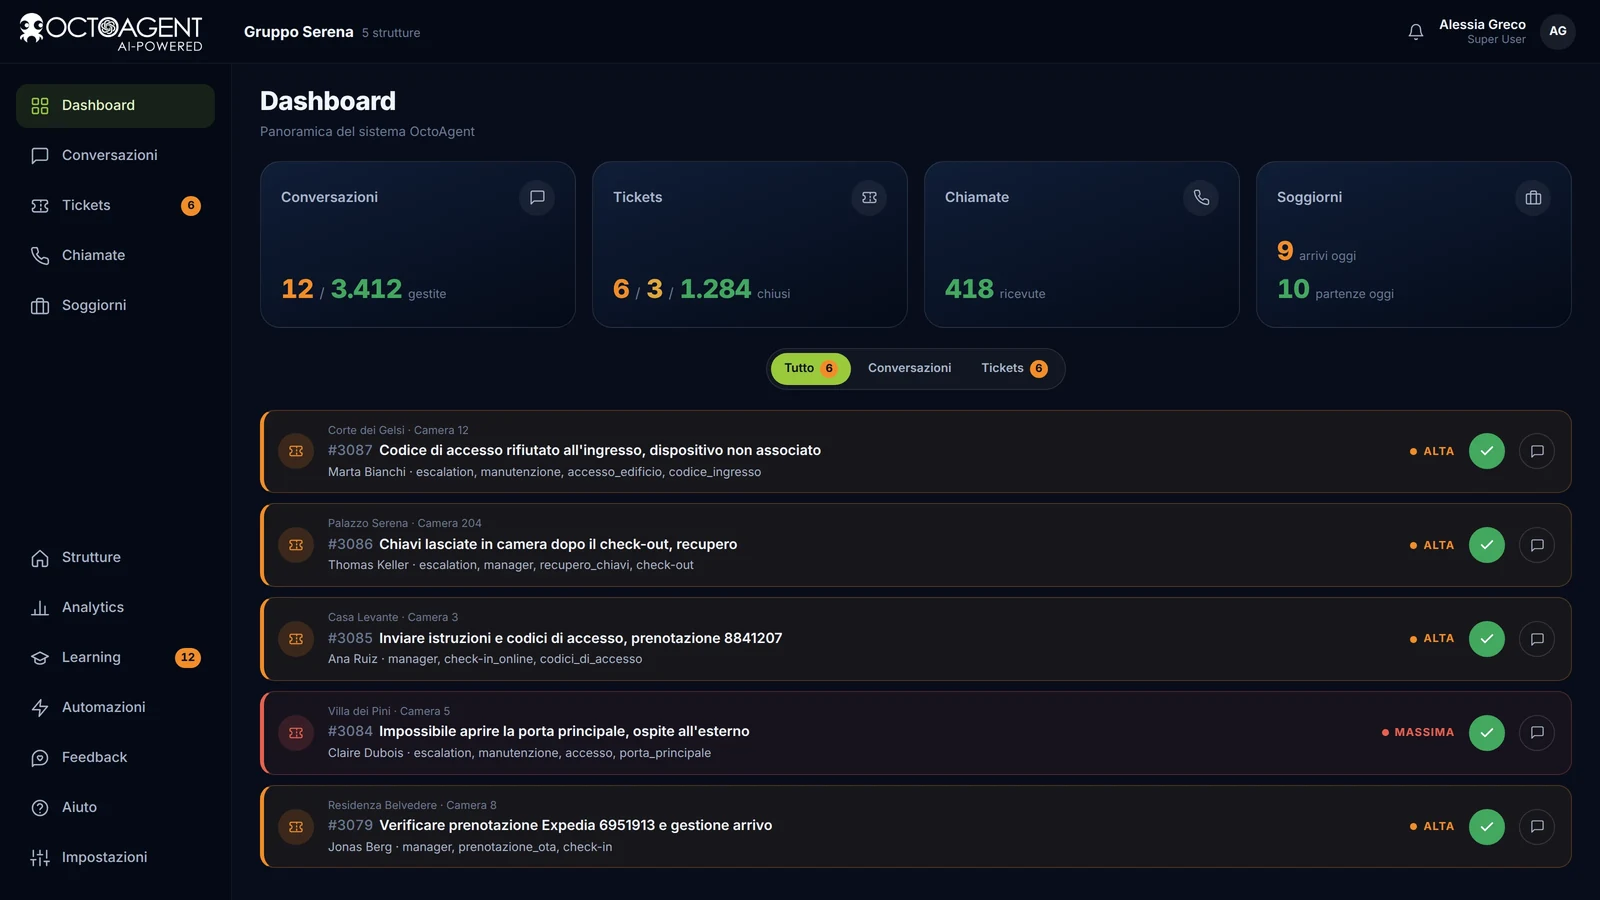Click the ticket icon on Tickets card
1600x900 pixels.
(869, 198)
